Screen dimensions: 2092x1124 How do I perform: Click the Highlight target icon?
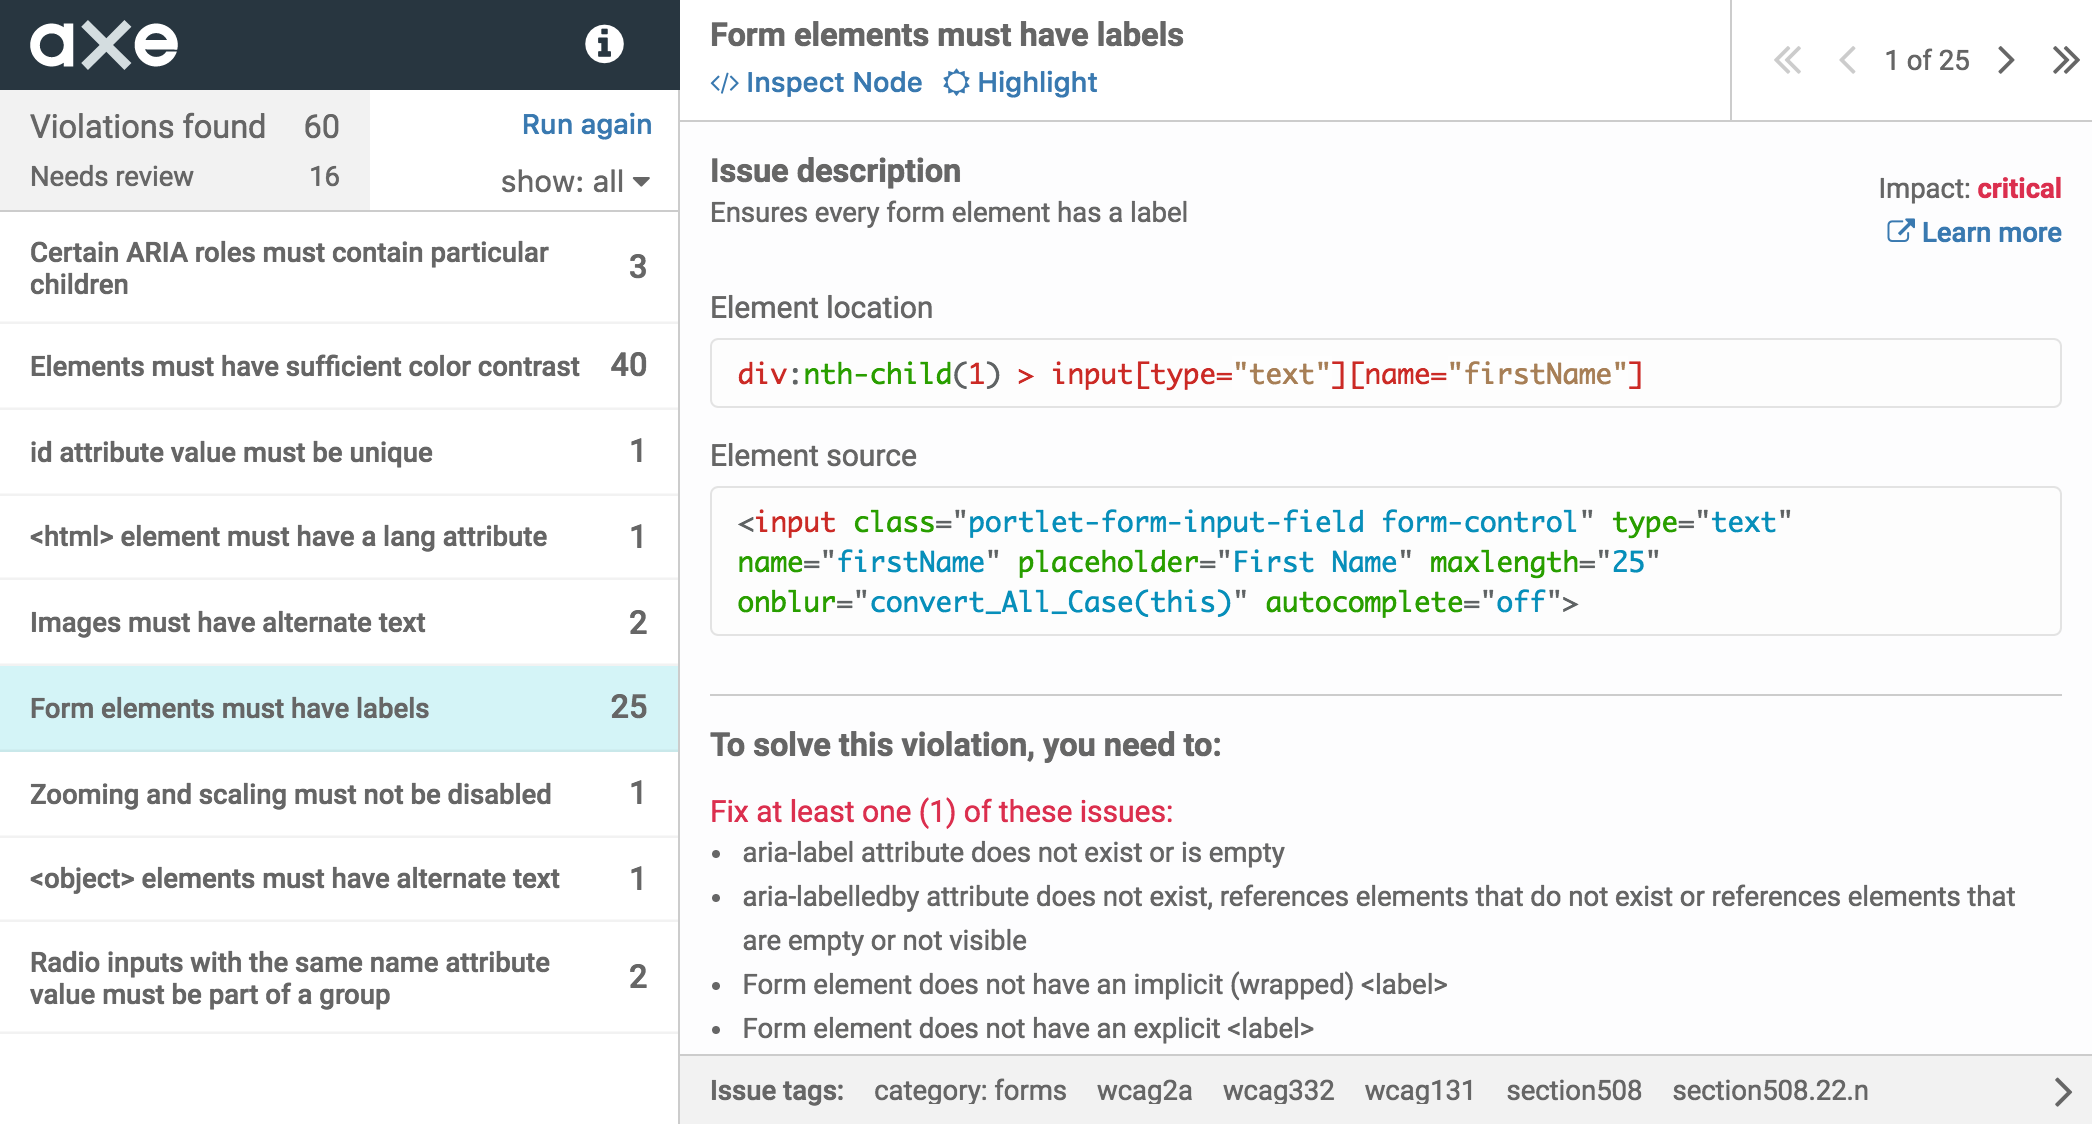click(956, 83)
